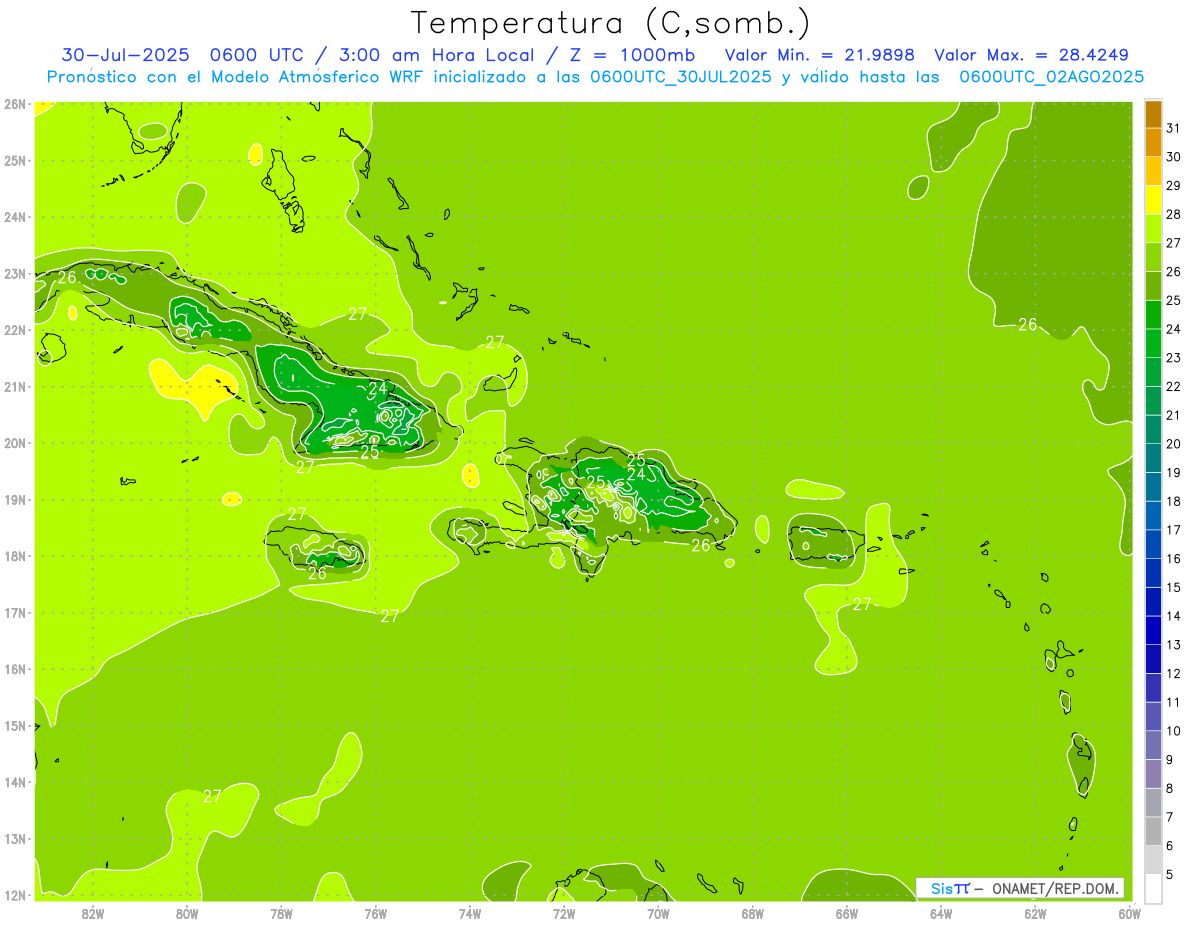Click the '14N' latitude axis label
1200x927 pixels.
coord(14,782)
